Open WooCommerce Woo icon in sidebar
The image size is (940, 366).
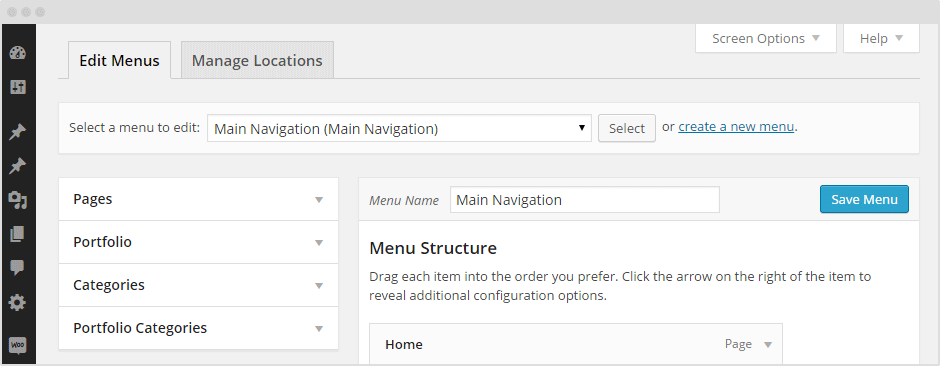tap(18, 346)
